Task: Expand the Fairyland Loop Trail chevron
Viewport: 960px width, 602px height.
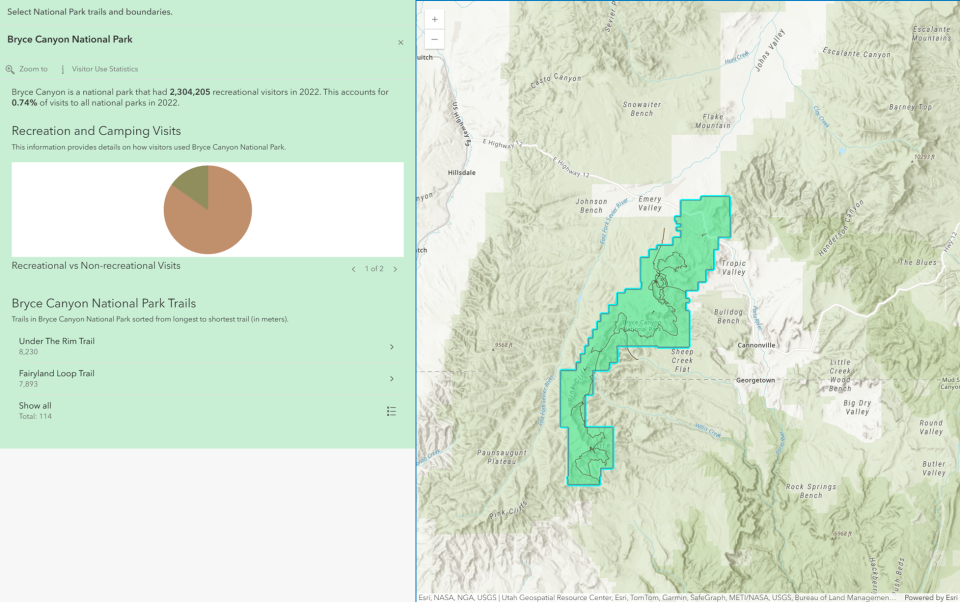Action: (x=391, y=379)
